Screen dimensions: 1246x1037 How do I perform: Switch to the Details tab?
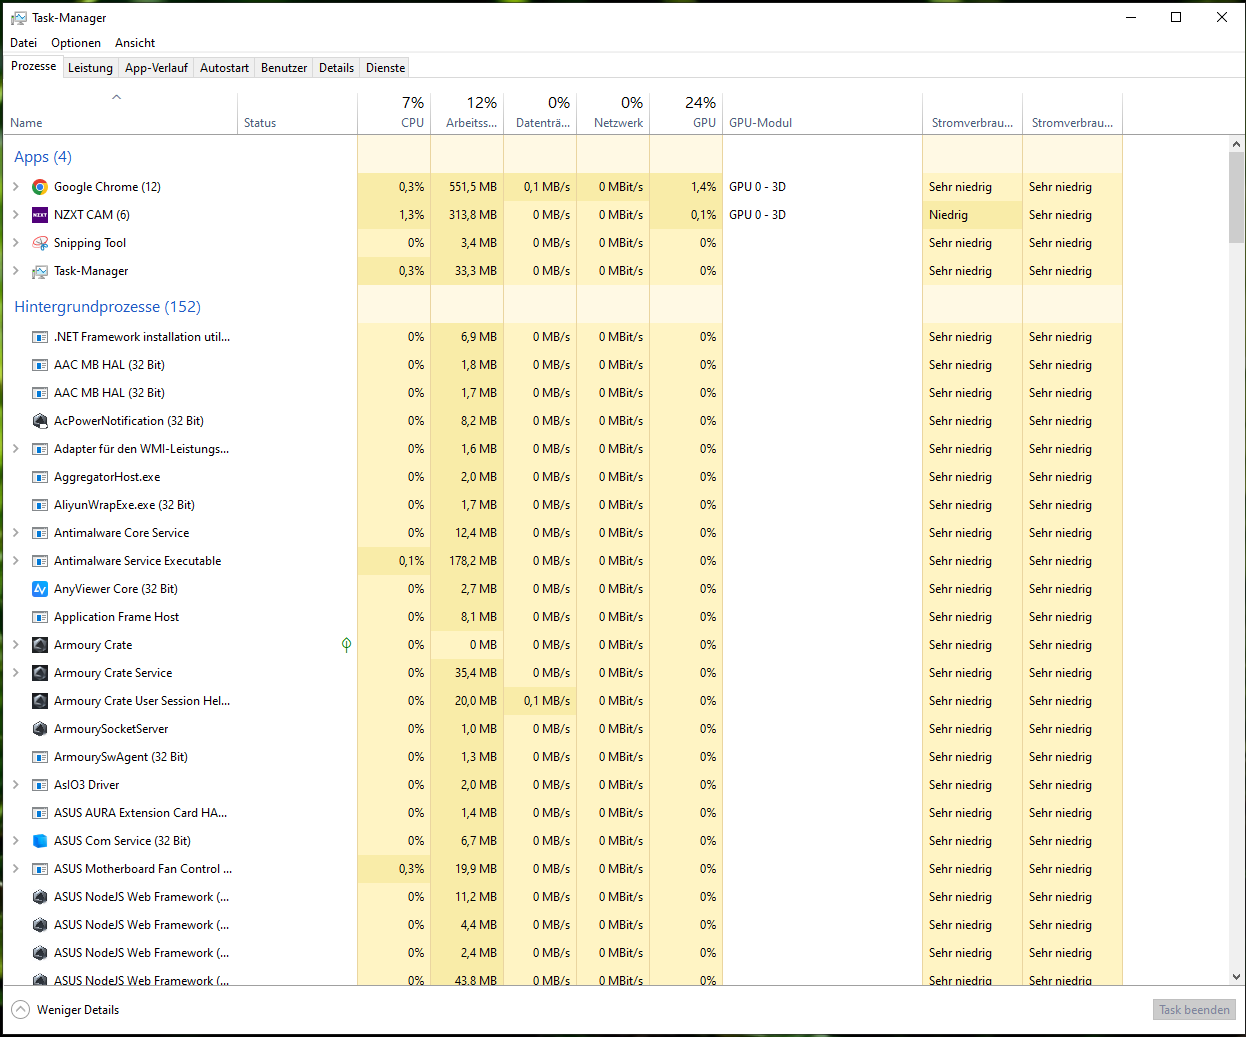click(x=336, y=68)
